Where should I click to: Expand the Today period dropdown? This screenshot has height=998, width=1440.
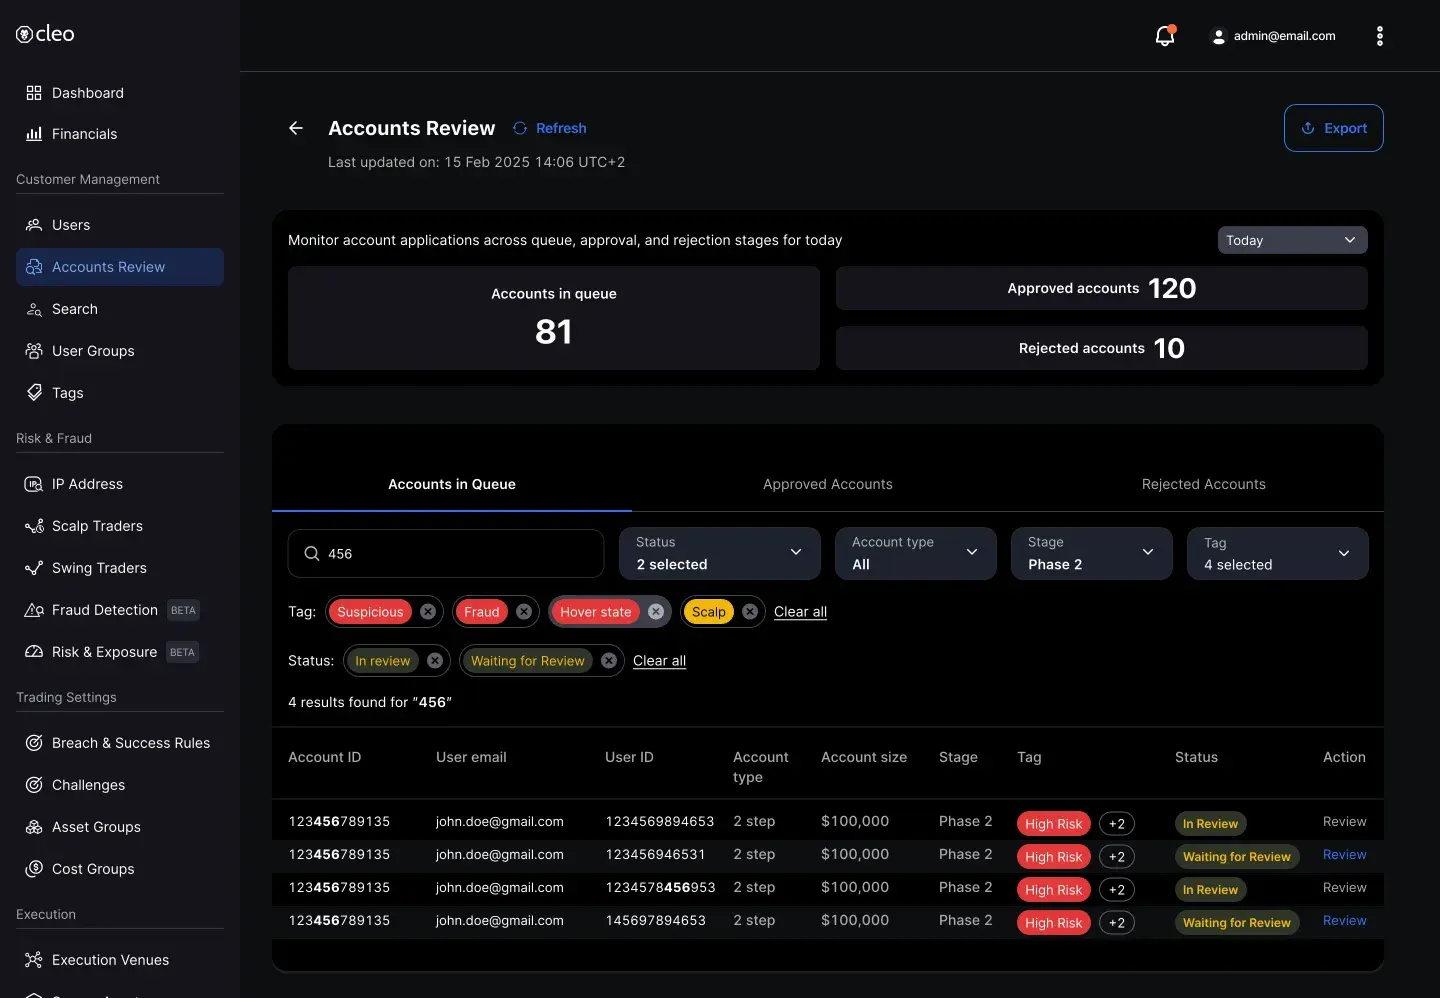tap(1292, 240)
